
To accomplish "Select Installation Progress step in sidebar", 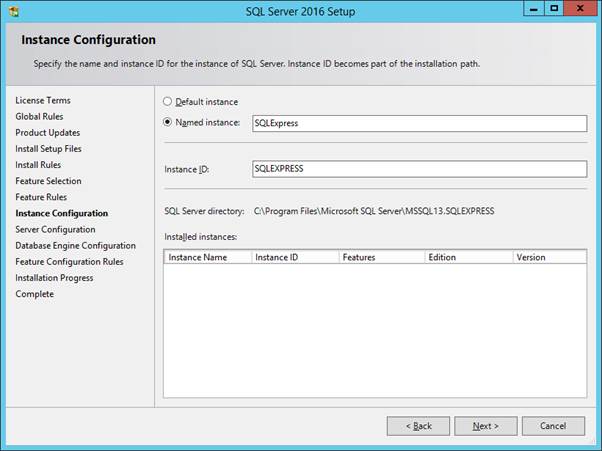I will pos(54,278).
